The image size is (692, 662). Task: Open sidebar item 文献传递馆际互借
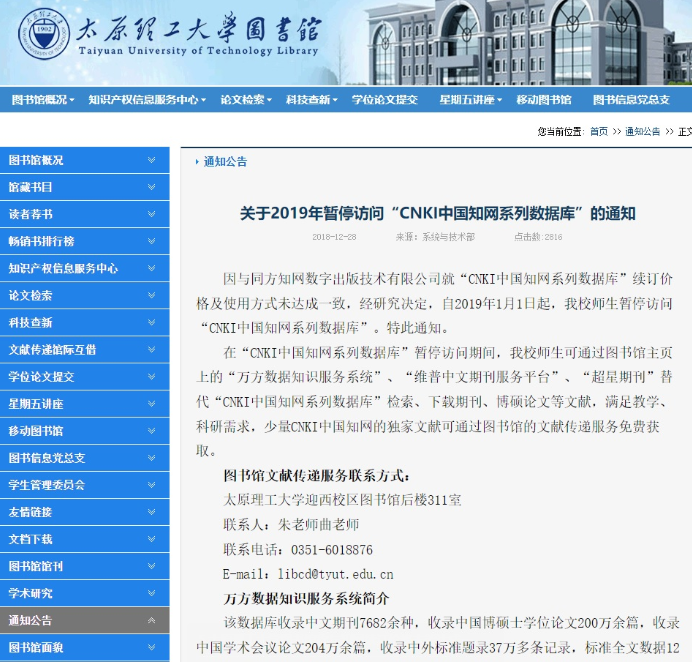tap(84, 350)
